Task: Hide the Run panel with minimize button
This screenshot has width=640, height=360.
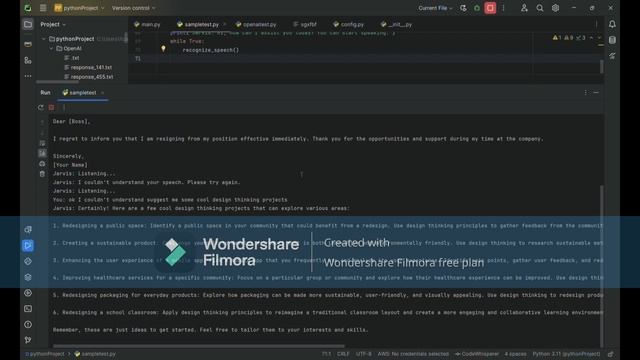Action: coord(596,93)
